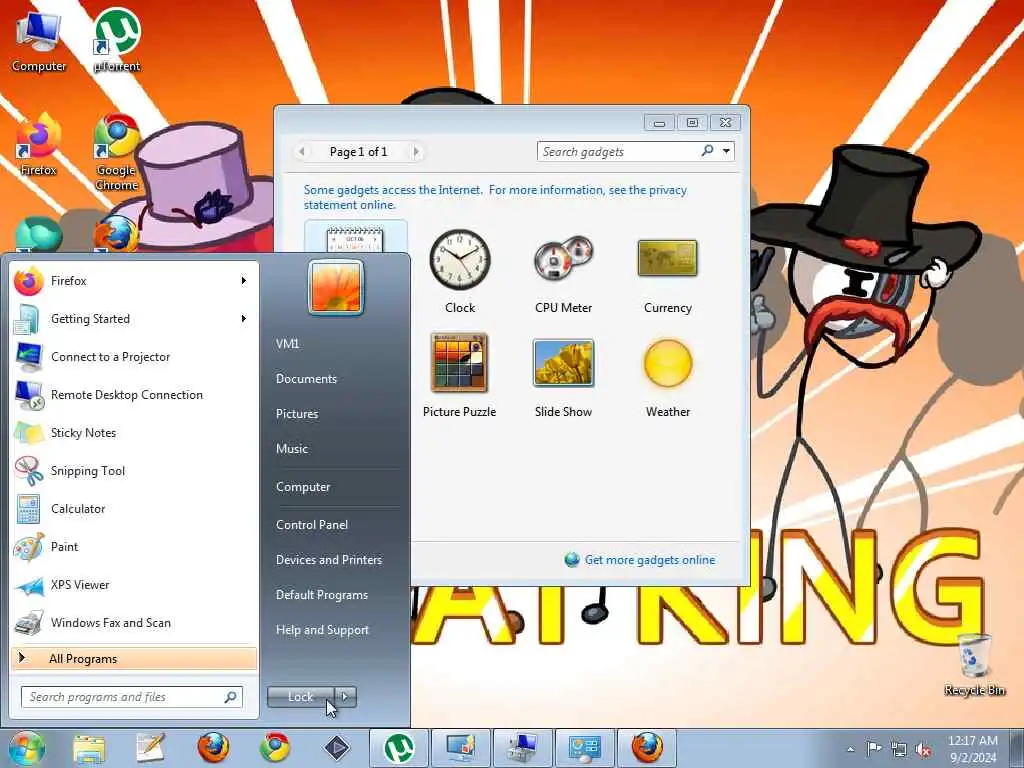This screenshot has height=768, width=1024.
Task: Go to next gadget page arrow
Action: 416,152
